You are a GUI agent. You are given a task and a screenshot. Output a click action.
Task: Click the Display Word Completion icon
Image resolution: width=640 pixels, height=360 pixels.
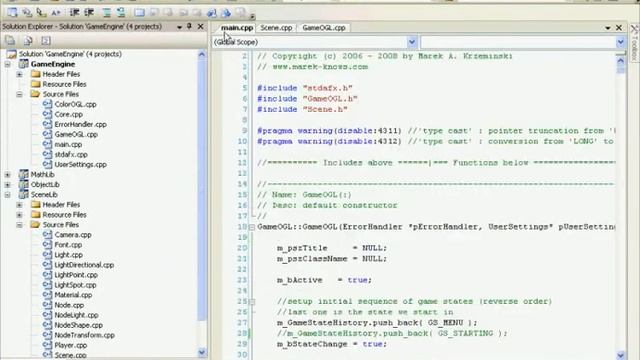[x=56, y=13]
